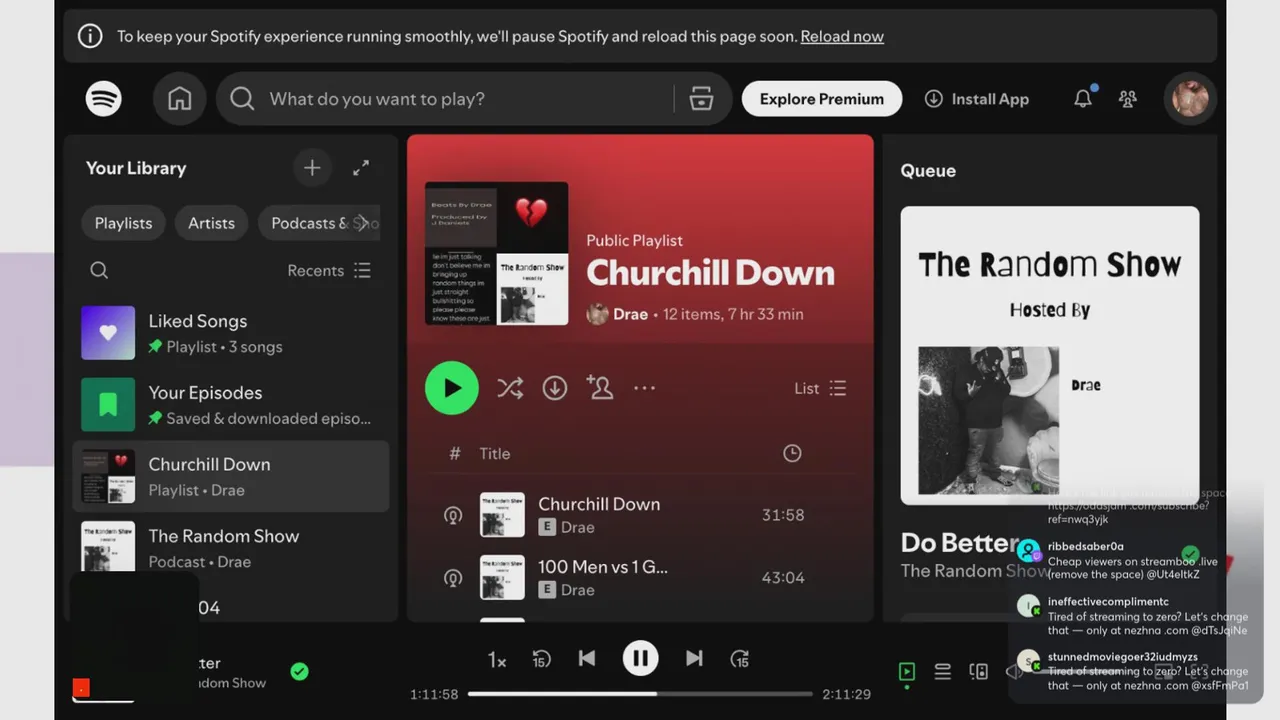The width and height of the screenshot is (1280, 720).
Task: Open Your Episodes in library
Action: (x=231, y=405)
